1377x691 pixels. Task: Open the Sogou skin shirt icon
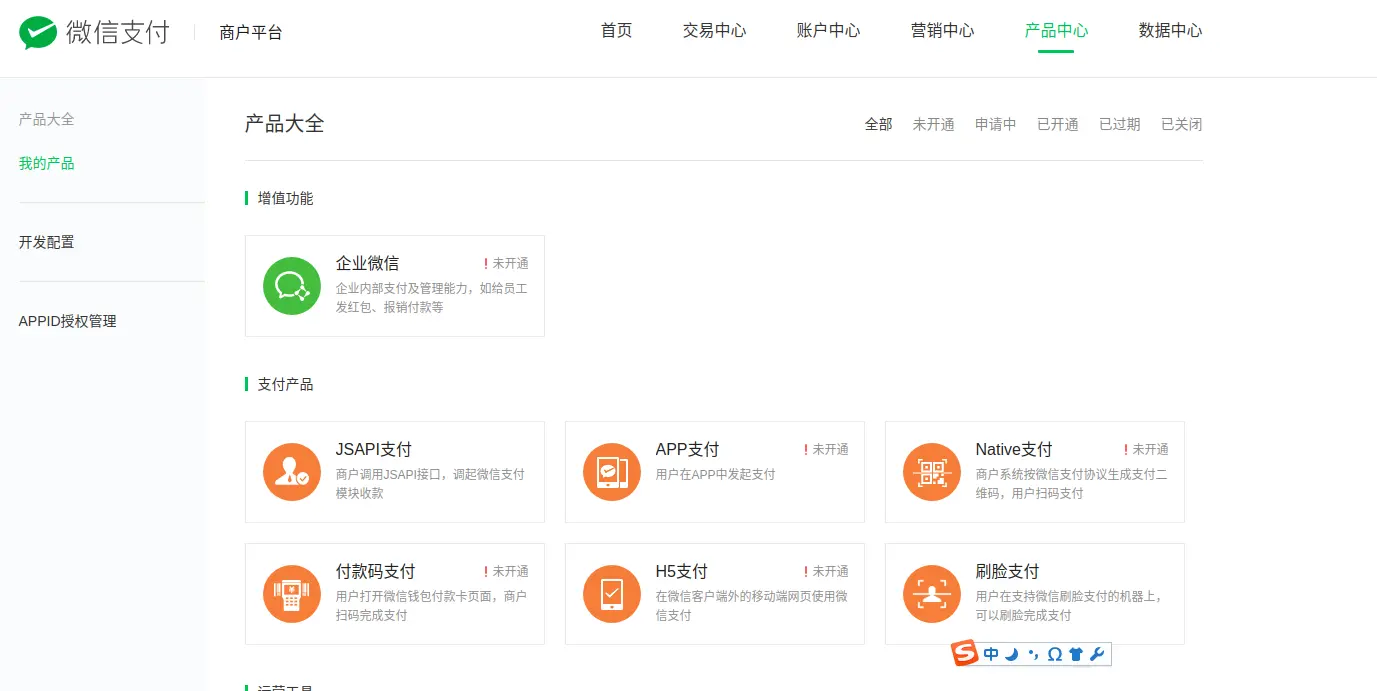coord(1076,655)
